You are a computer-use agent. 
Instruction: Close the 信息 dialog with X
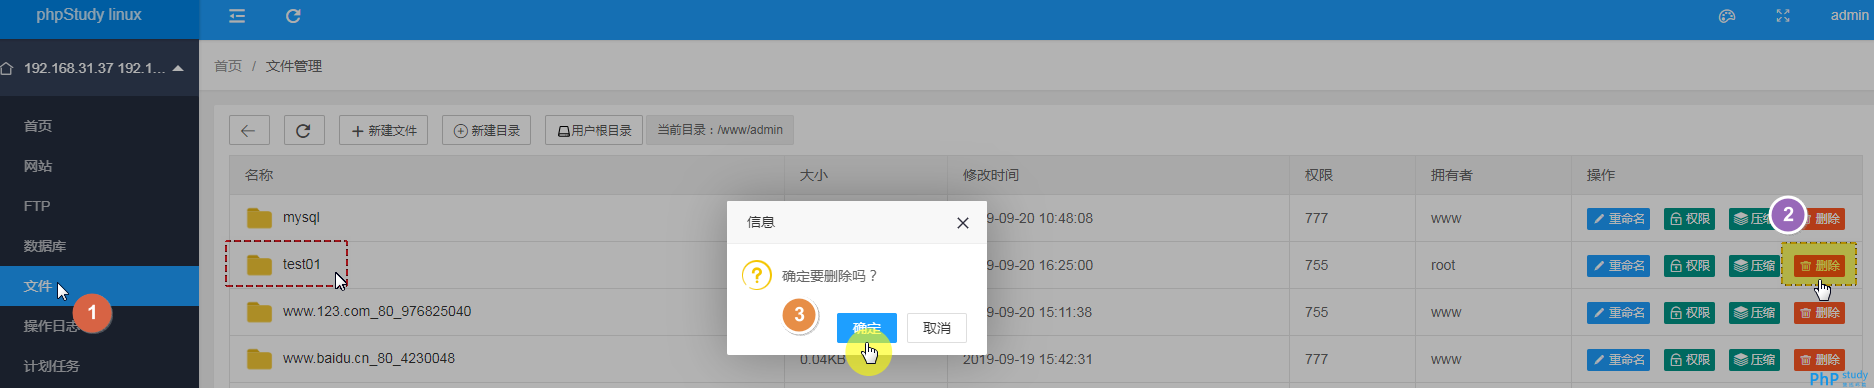(x=963, y=223)
